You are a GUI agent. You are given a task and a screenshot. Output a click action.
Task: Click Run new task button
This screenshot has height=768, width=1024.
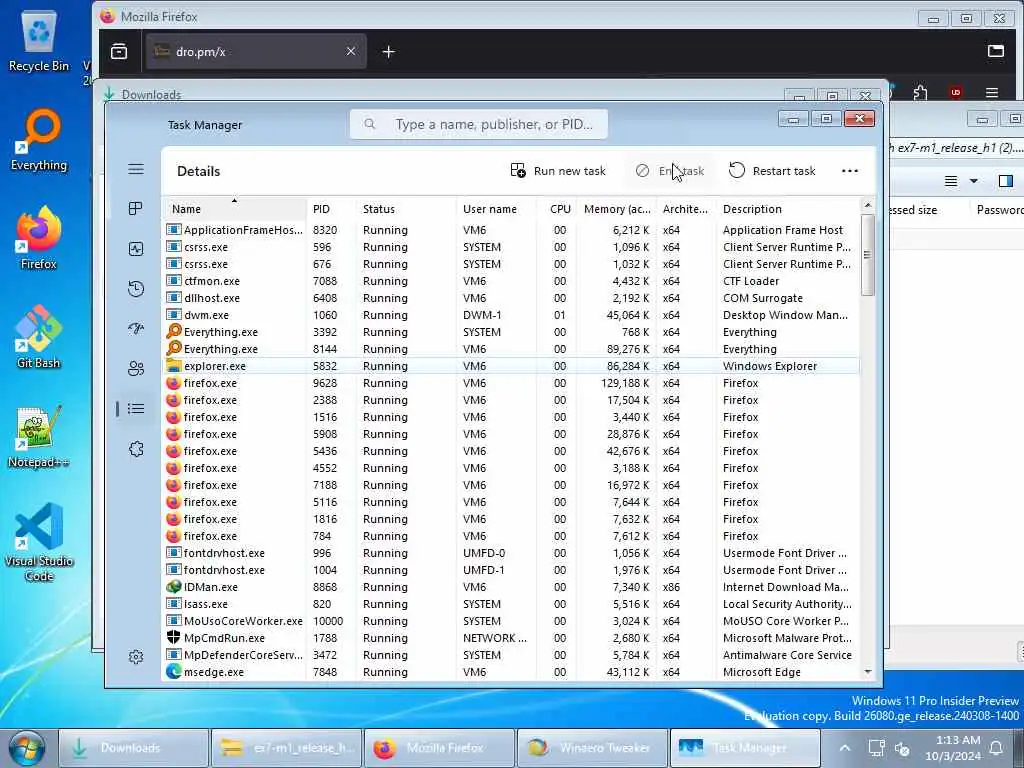(558, 171)
